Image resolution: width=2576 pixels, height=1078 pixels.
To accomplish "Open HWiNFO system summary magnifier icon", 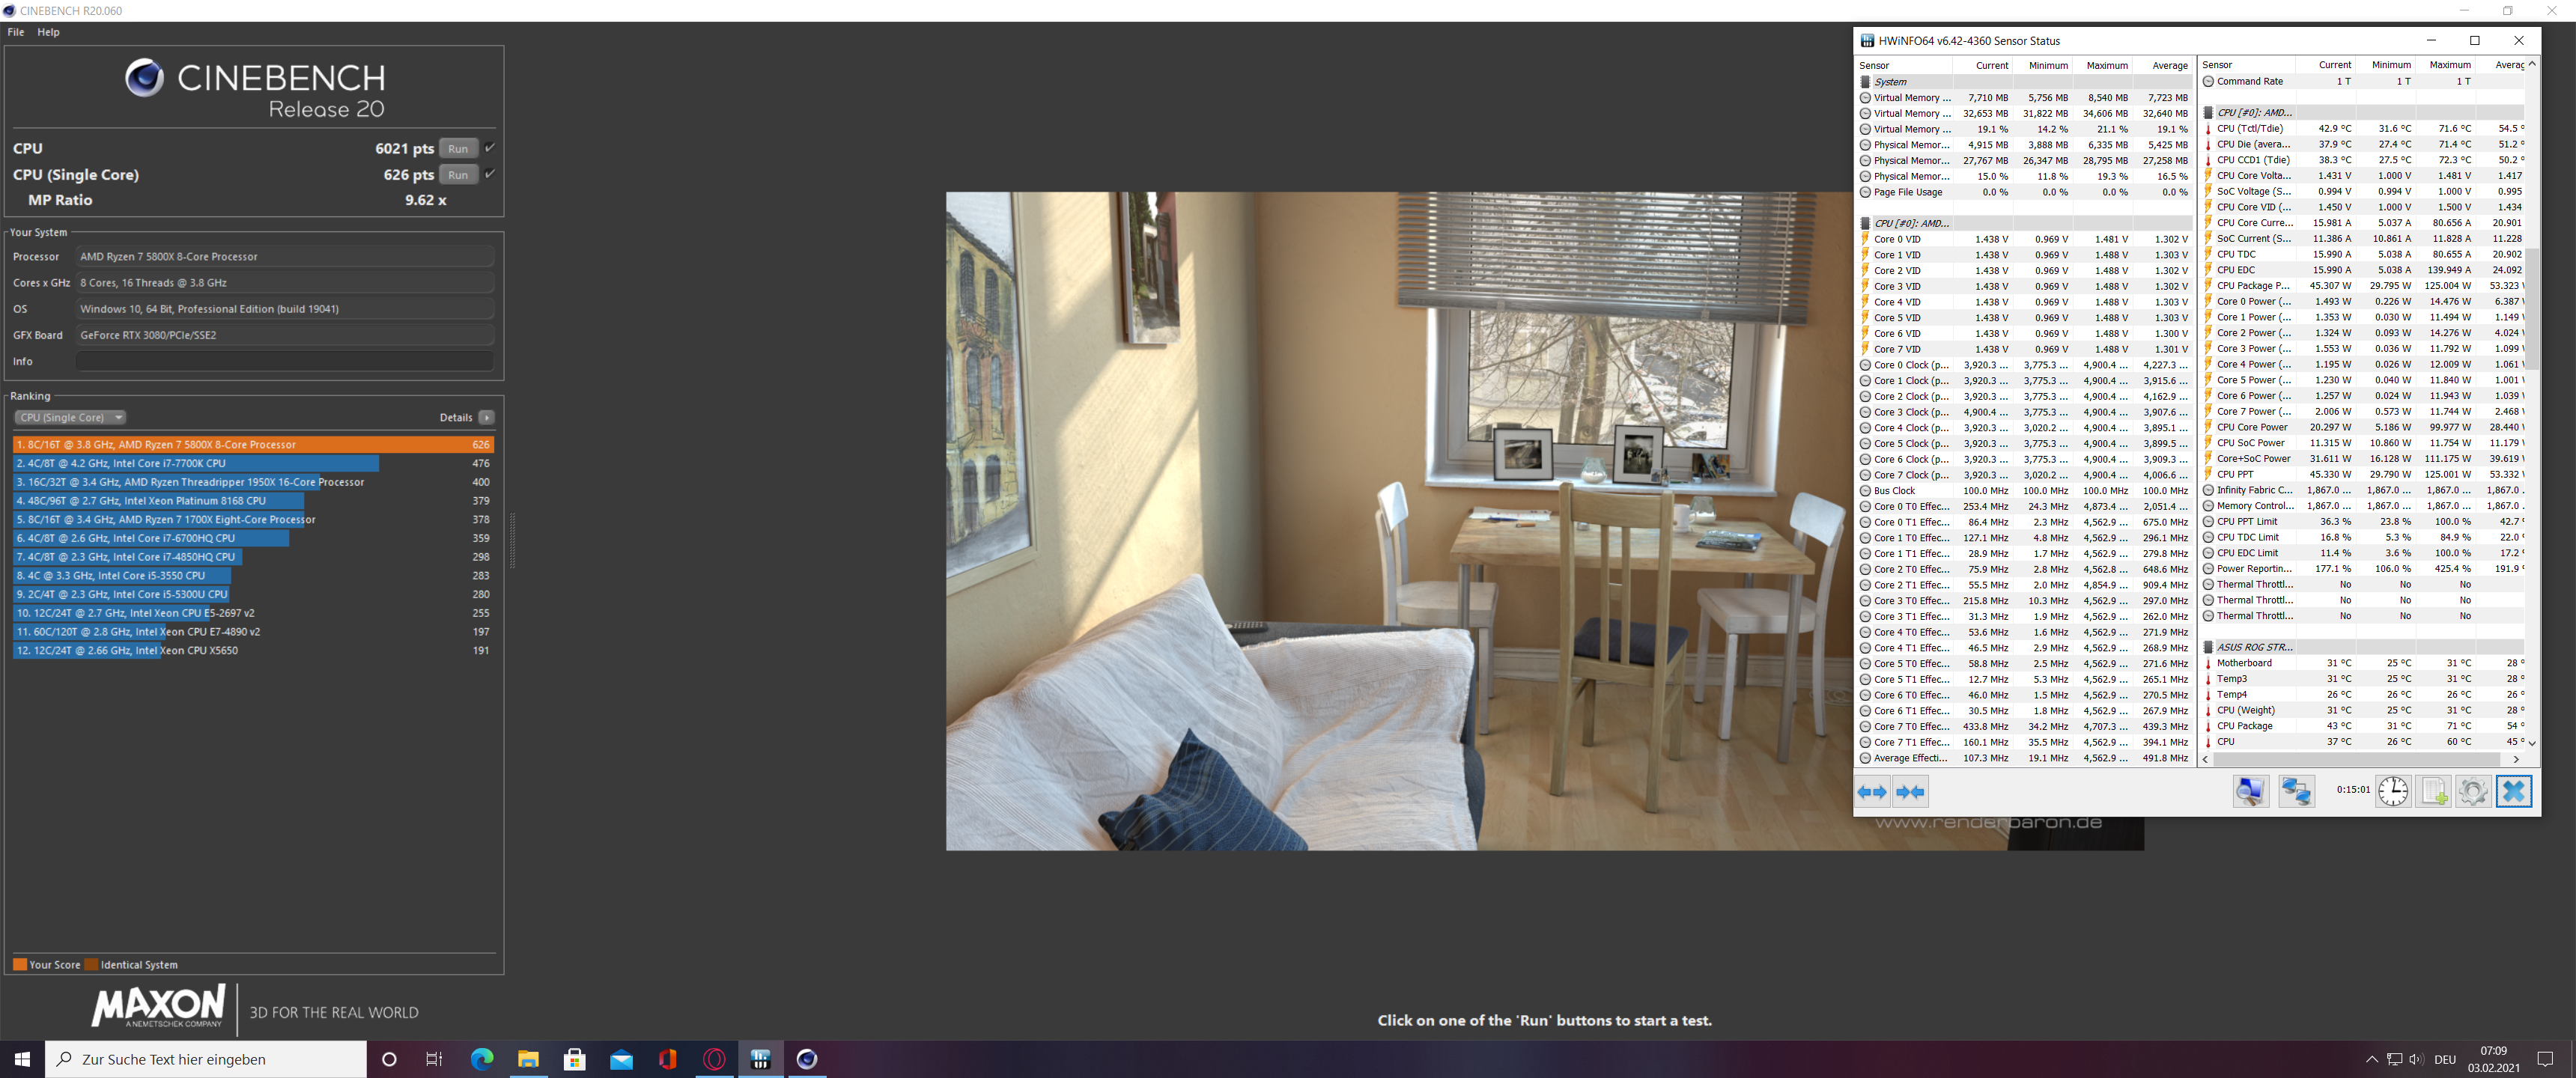I will 2250,791.
